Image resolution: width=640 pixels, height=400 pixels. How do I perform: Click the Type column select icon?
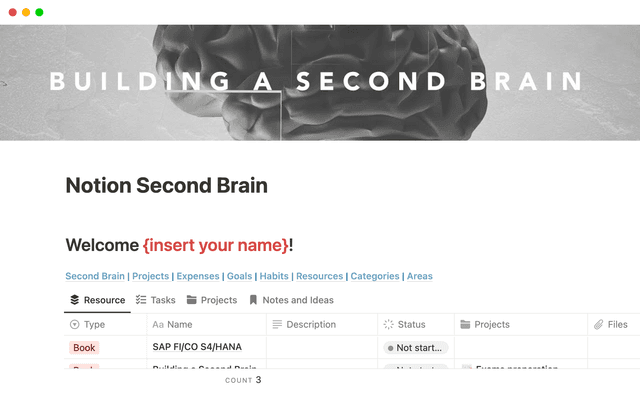tap(74, 325)
